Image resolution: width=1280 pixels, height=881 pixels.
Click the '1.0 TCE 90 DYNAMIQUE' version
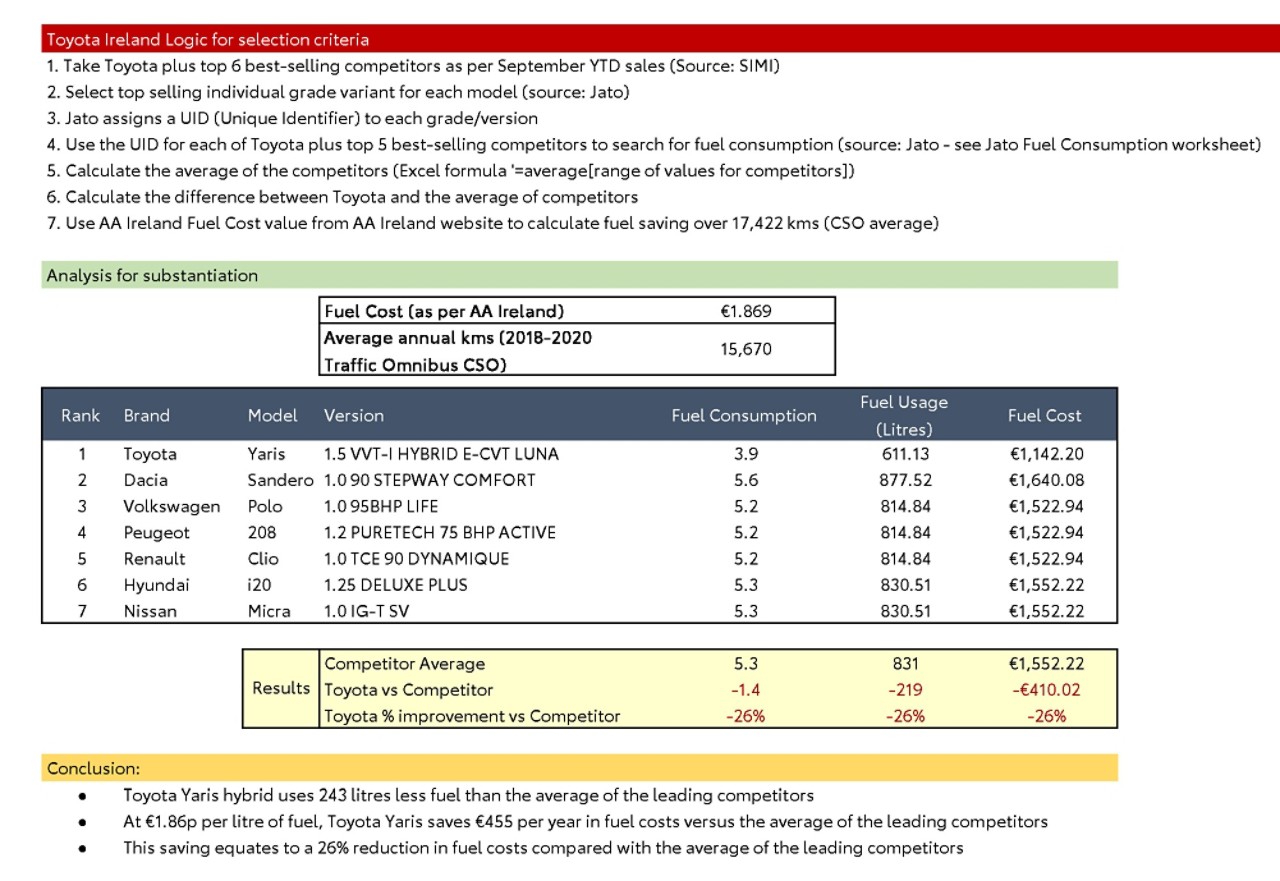(x=416, y=559)
